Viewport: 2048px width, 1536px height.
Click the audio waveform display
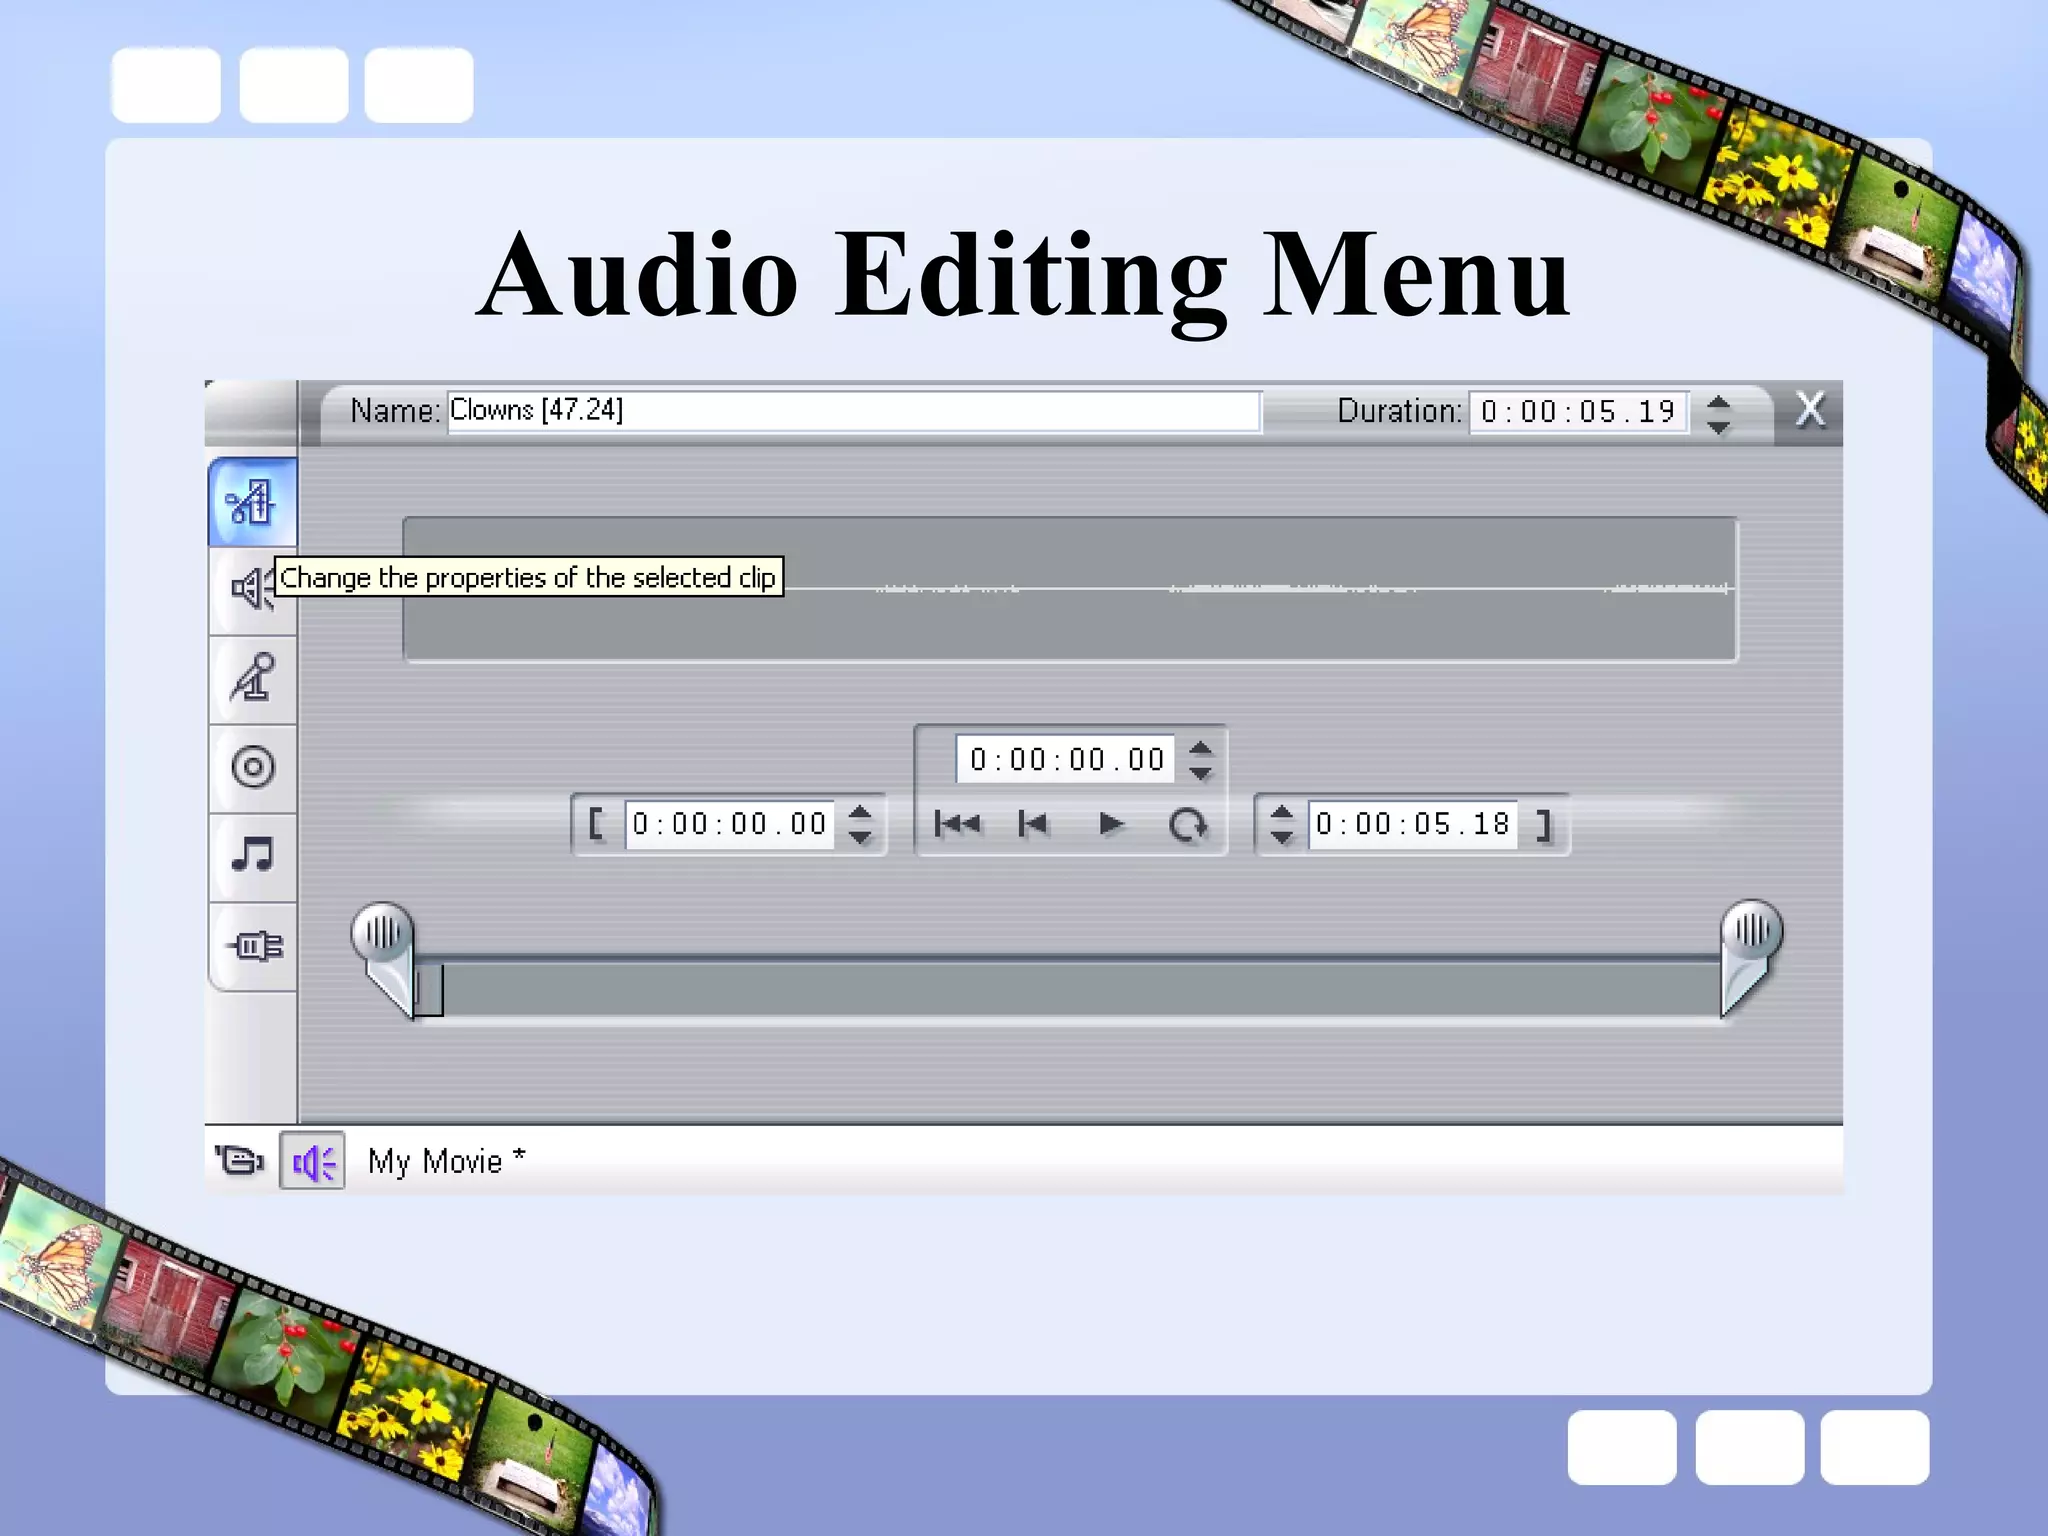pyautogui.click(x=1070, y=589)
